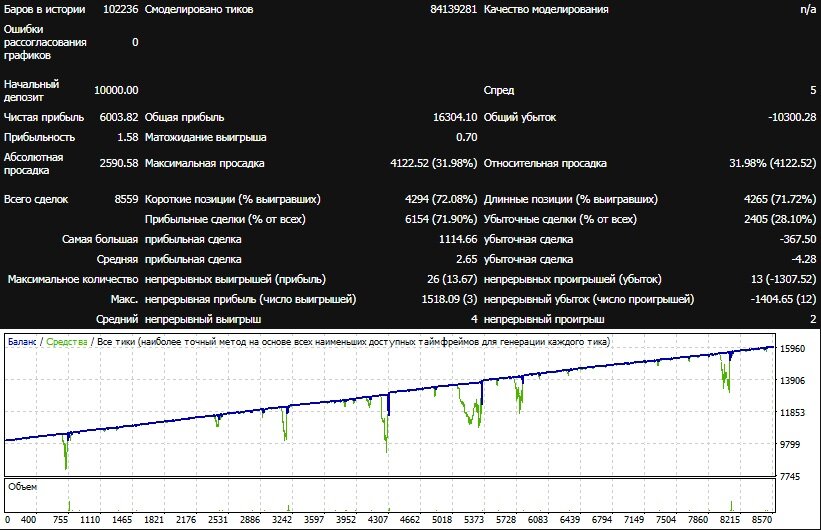This screenshot has height=530, width=821.
Task: Click the bars in history value 102236
Action: tap(120, 9)
